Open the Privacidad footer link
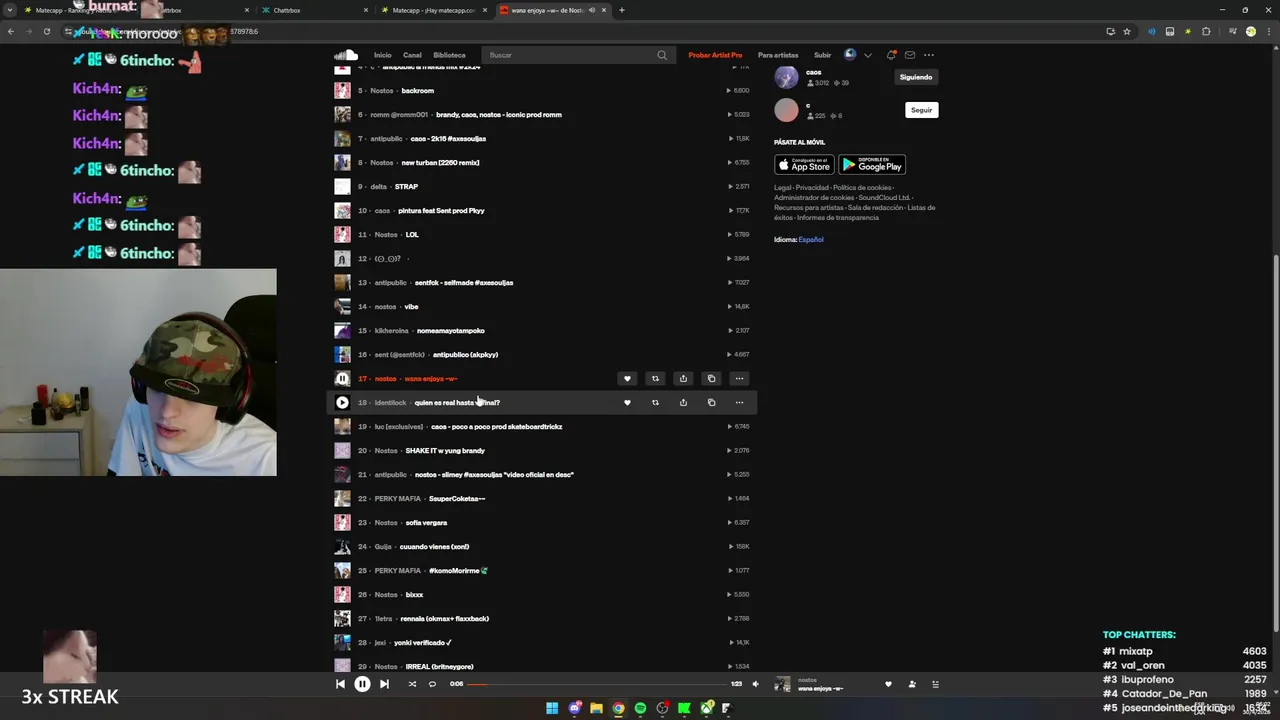The height and width of the screenshot is (720, 1280). tap(812, 188)
